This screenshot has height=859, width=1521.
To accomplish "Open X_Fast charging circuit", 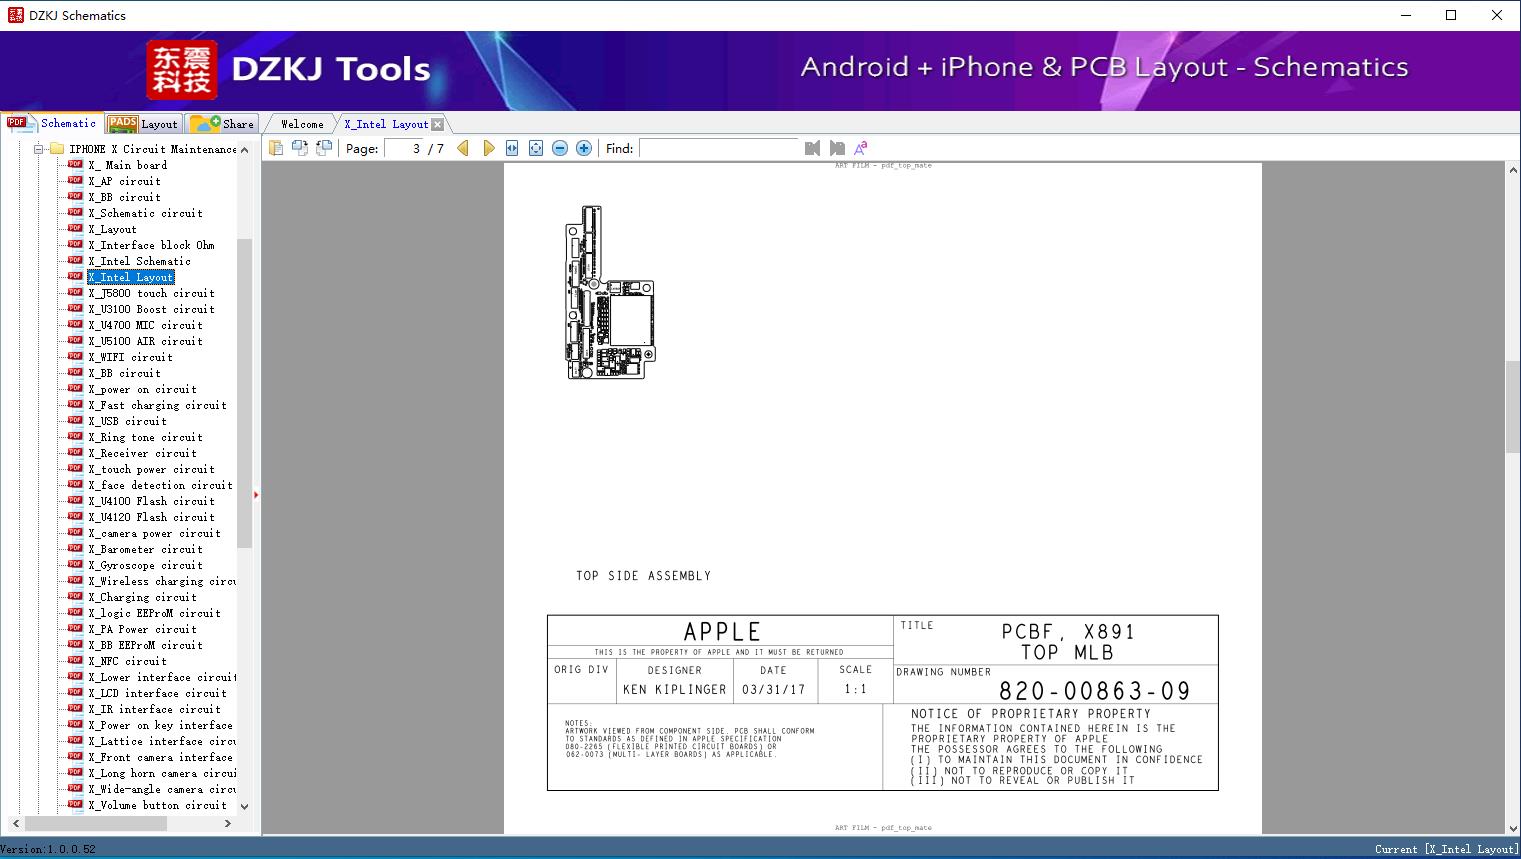I will (157, 405).
